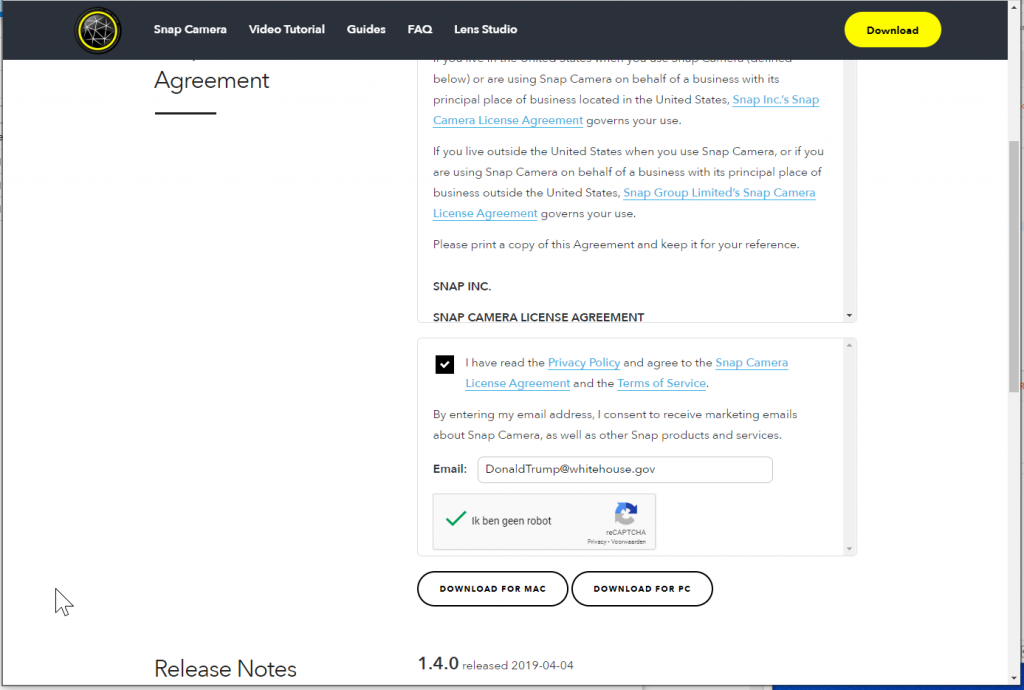
Task: Click the 'Agreement' section heading
Action: pos(212,80)
